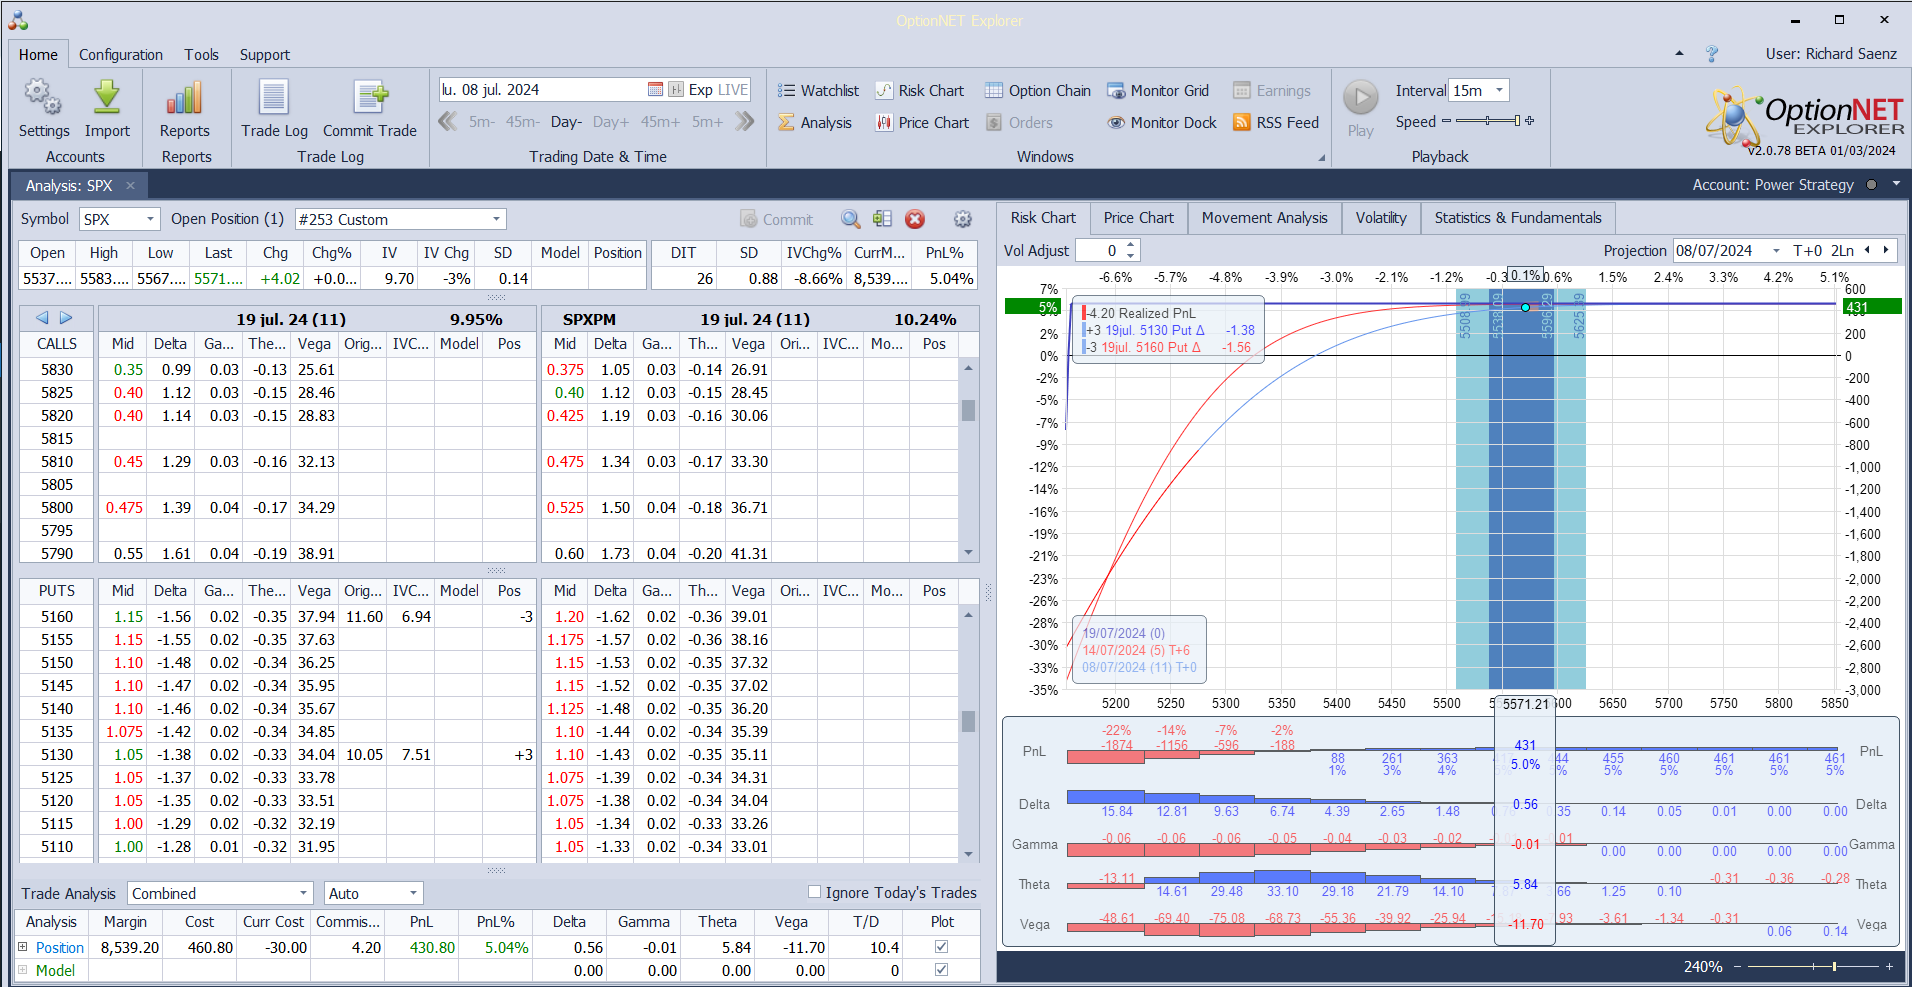Open the RSS Feed window
This screenshot has height=987, width=1912.
click(x=1276, y=123)
